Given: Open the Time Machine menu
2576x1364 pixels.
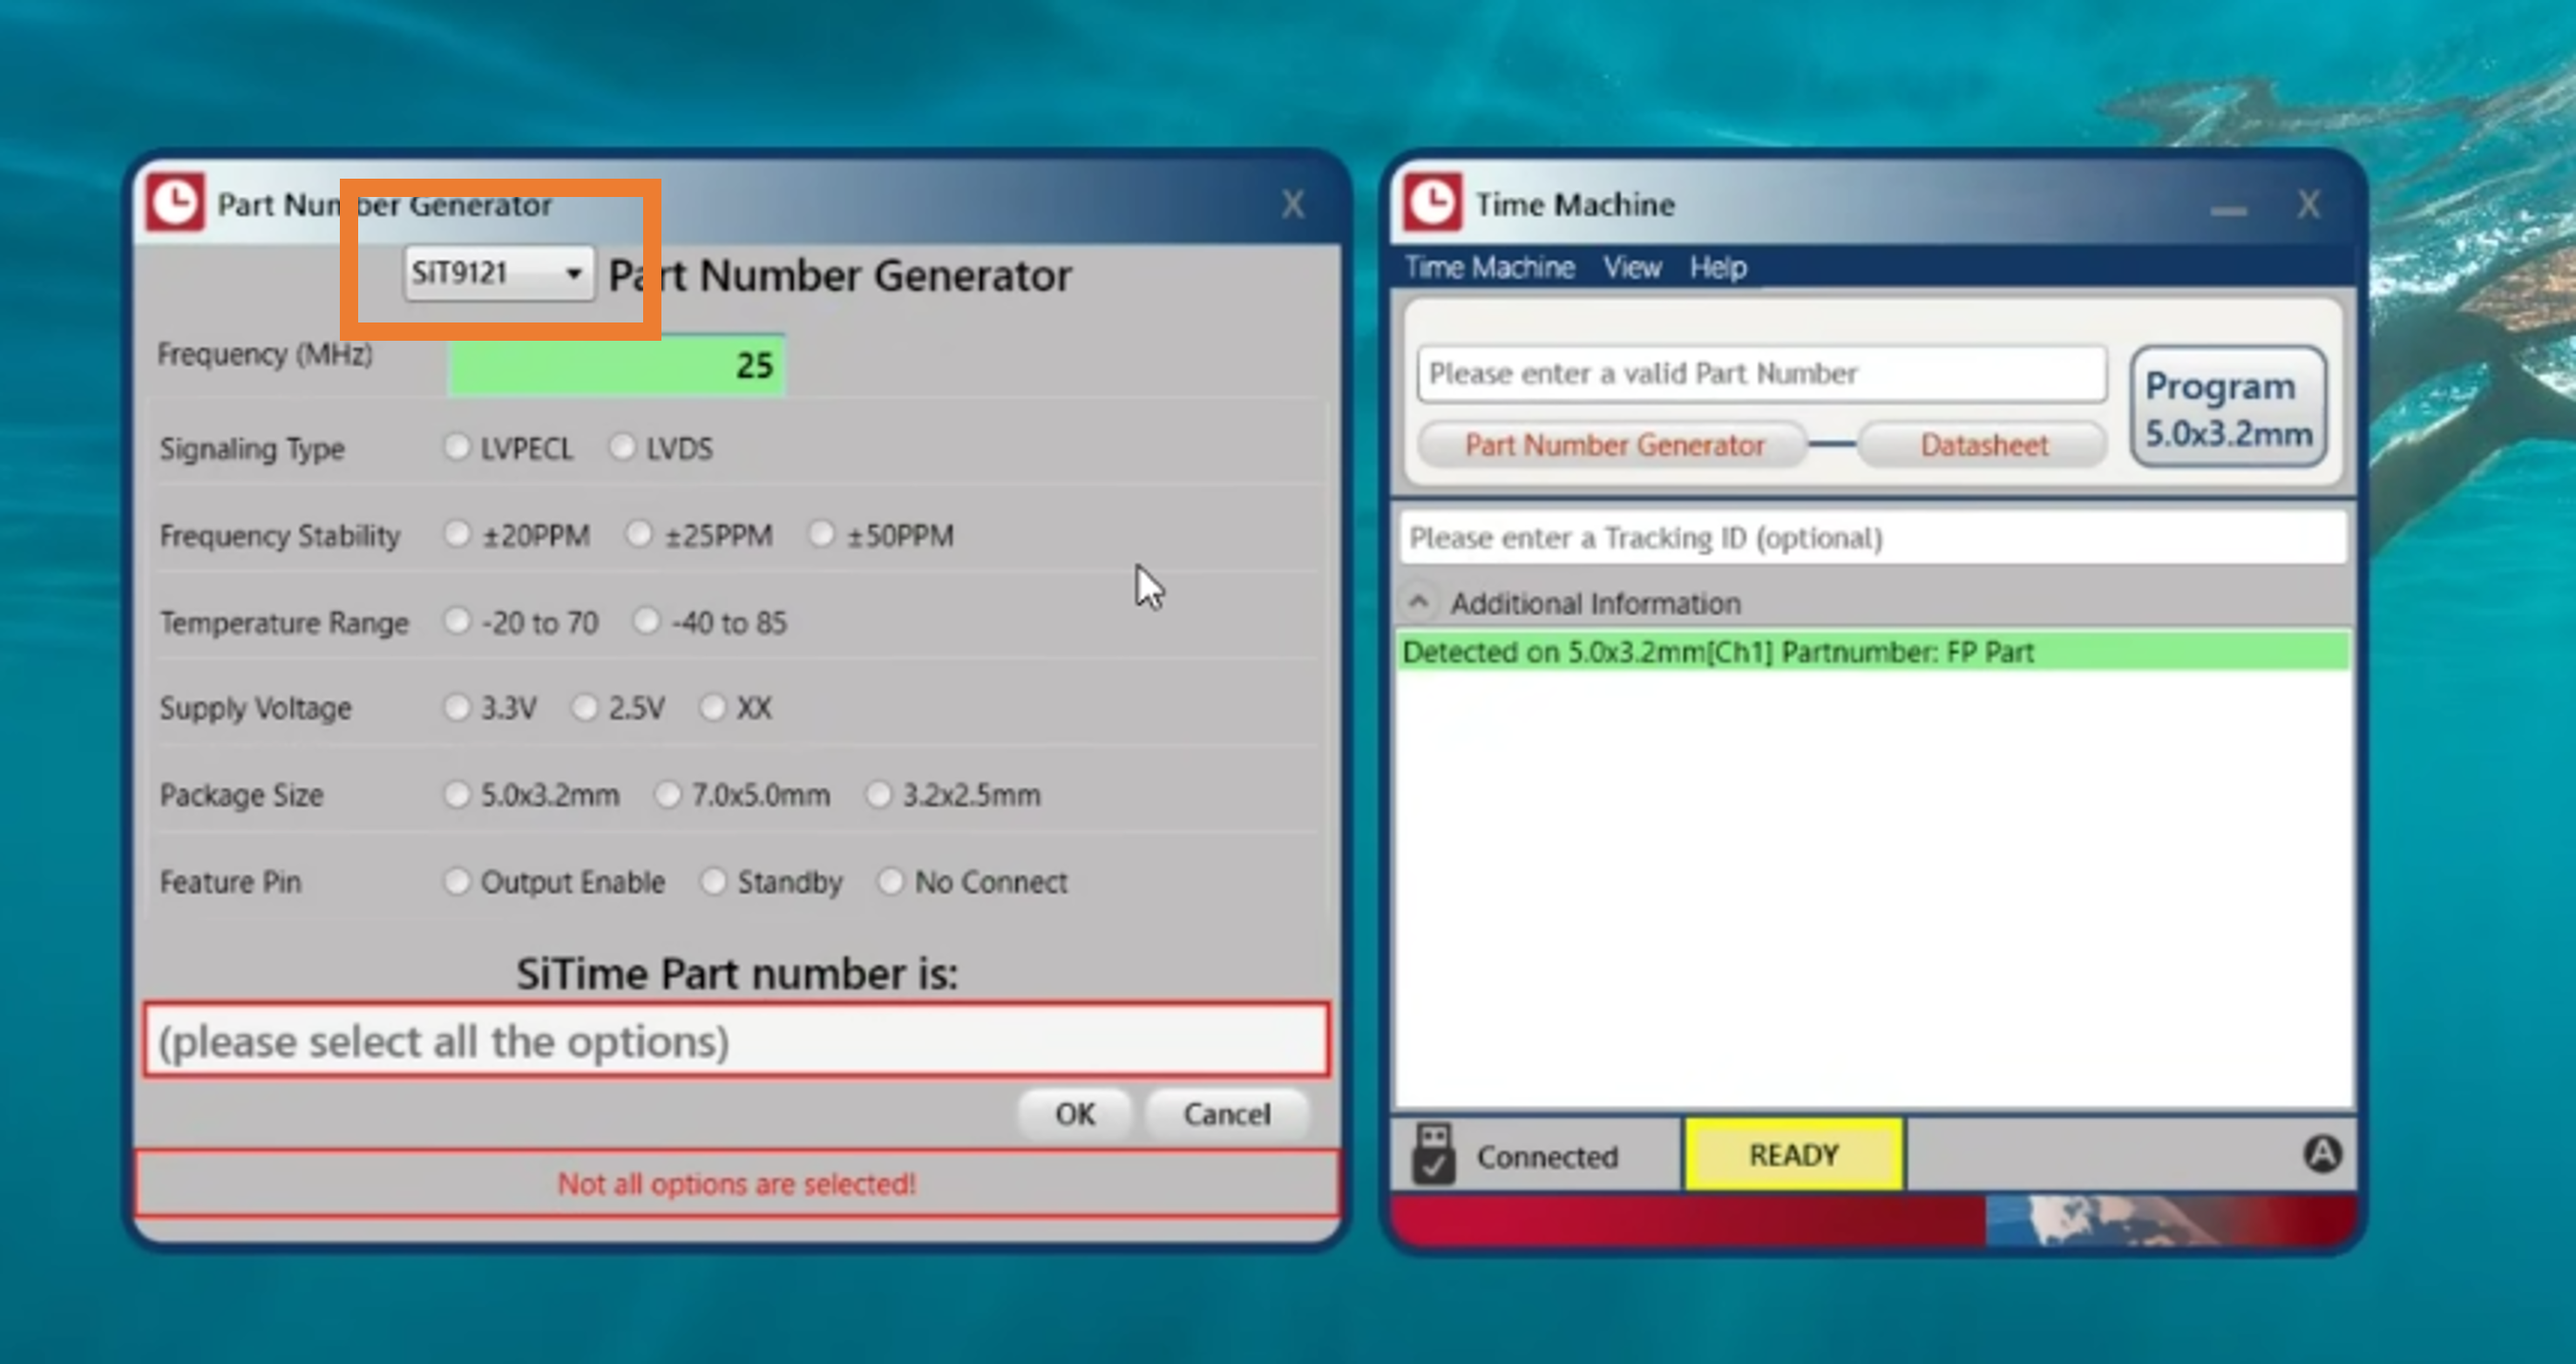Looking at the screenshot, I should point(1489,268).
